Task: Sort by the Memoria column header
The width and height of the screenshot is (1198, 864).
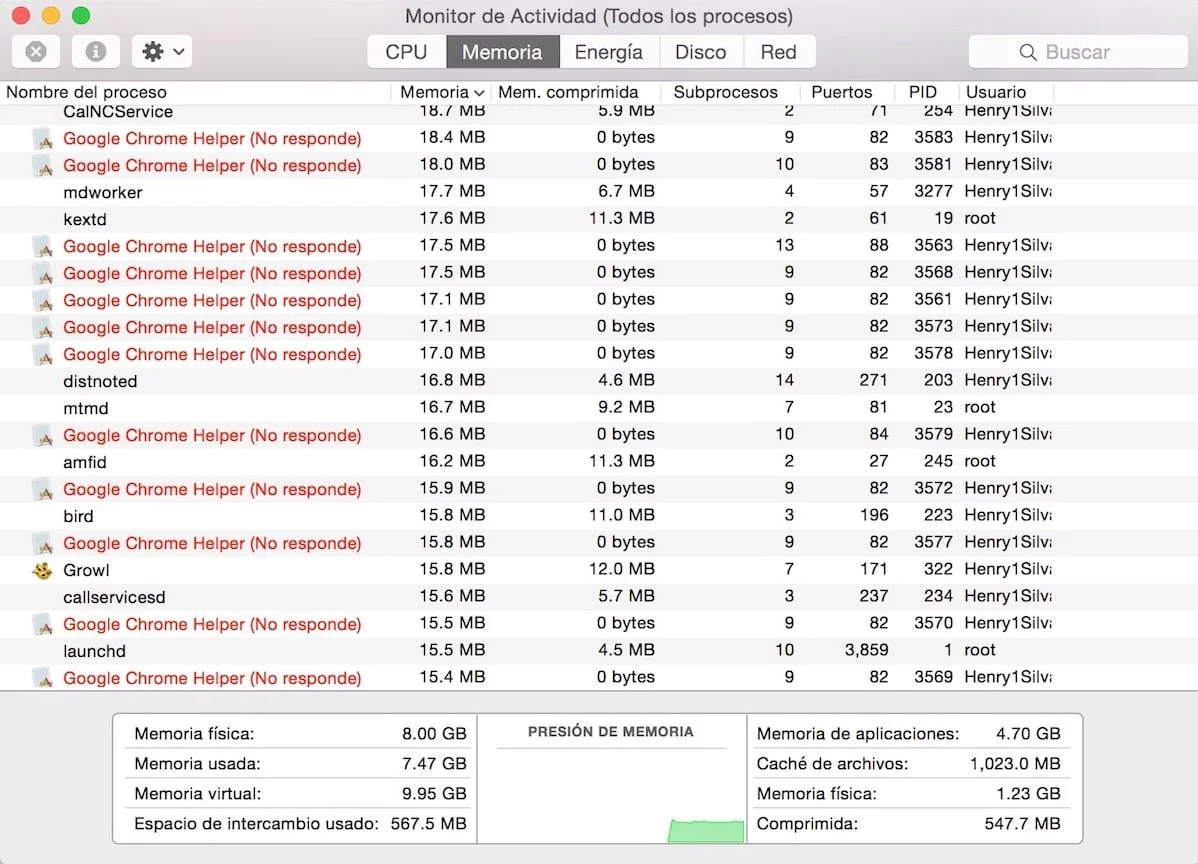Action: pyautogui.click(x=442, y=92)
